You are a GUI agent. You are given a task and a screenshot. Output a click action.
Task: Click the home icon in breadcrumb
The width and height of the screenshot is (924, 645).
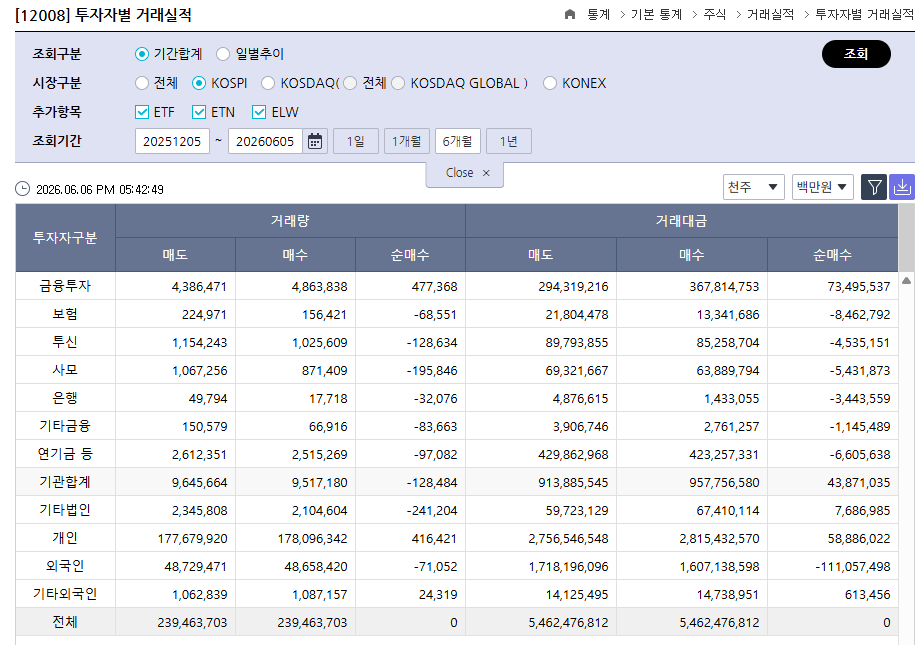[569, 14]
